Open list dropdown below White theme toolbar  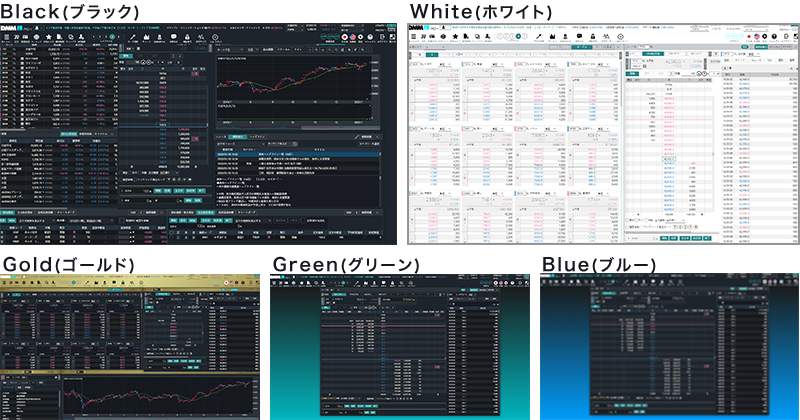435,47
